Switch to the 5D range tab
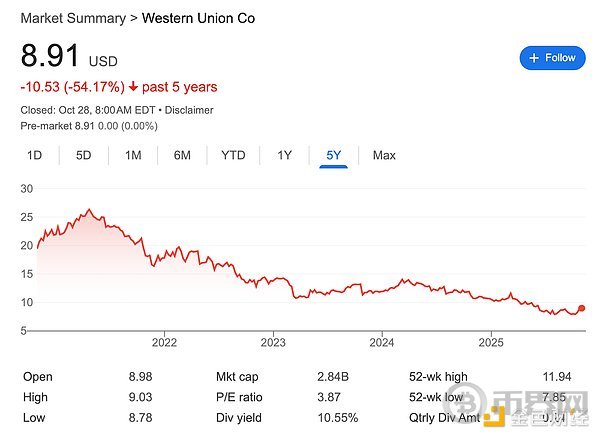The image size is (600, 438). [x=84, y=155]
